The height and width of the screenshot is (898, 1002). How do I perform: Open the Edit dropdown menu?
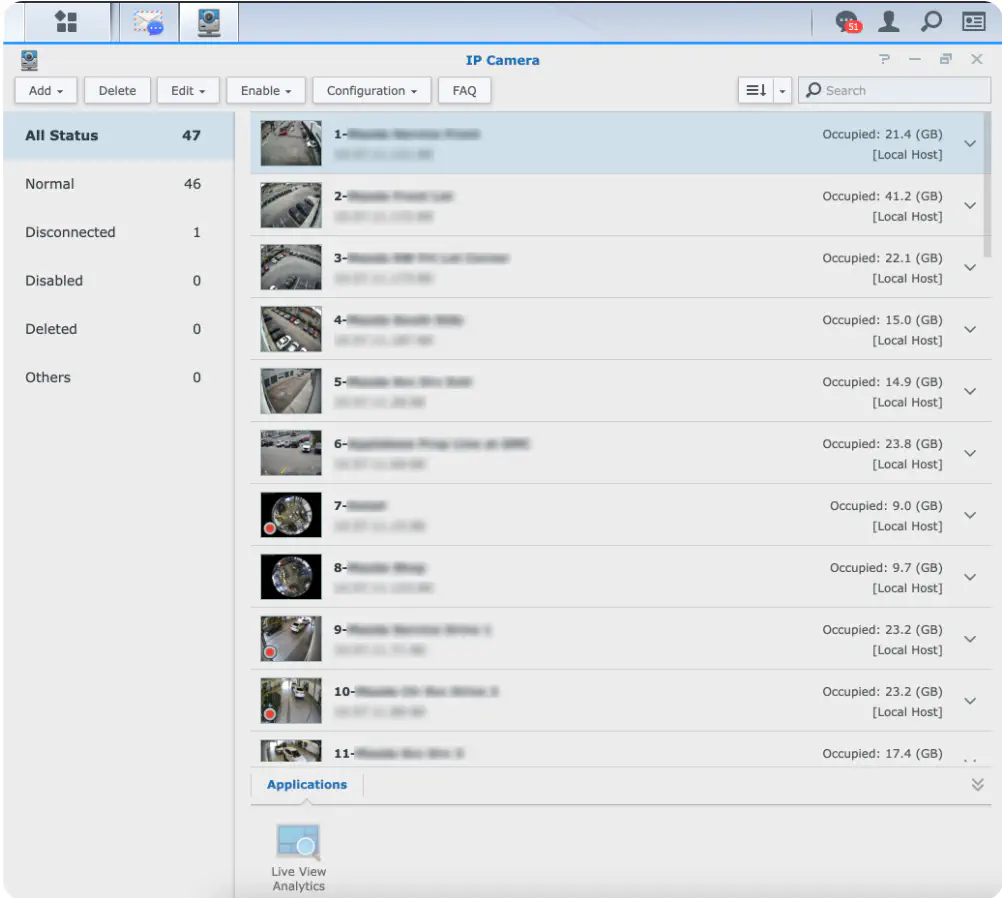coord(188,90)
